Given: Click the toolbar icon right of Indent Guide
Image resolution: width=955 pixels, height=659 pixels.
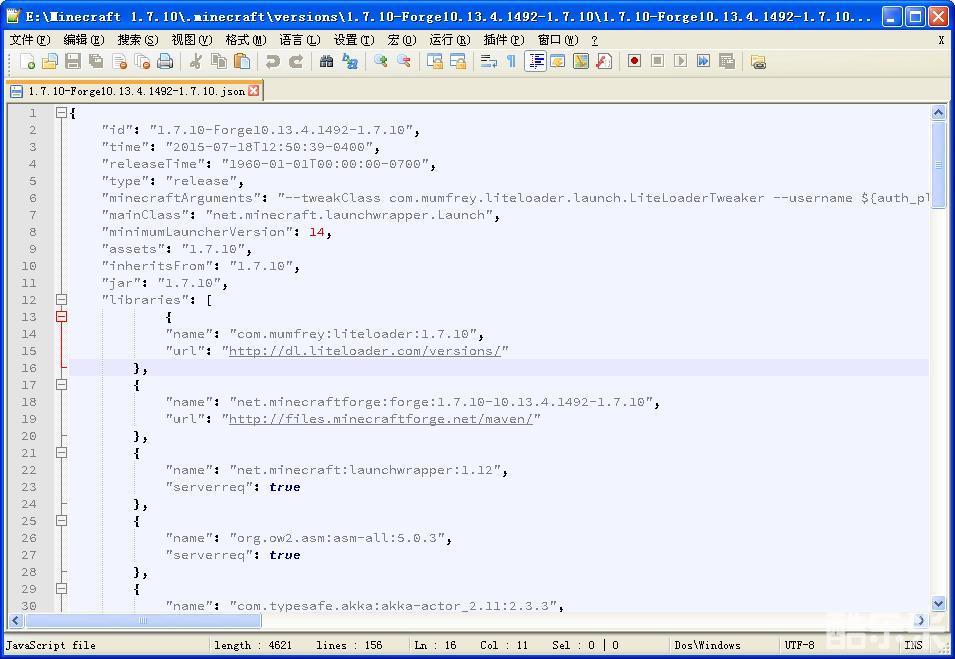Looking at the screenshot, I should pyautogui.click(x=557, y=62).
